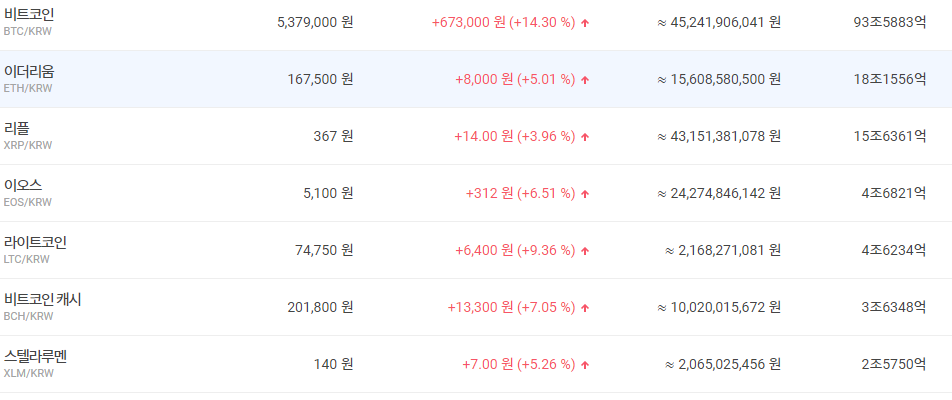
Task: Click the up arrow in EOS row
Action: 585,193
